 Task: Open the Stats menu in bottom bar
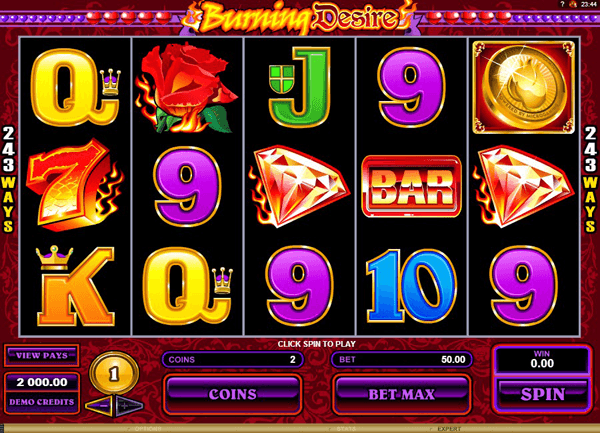347,429
